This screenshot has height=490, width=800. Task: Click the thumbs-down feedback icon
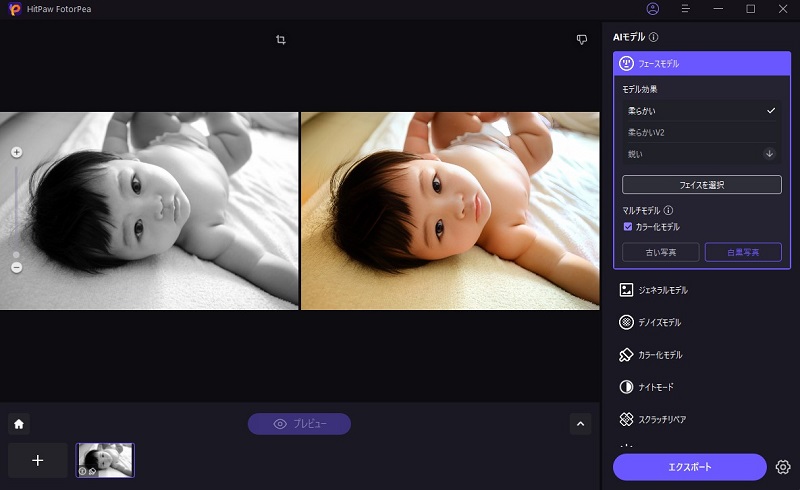581,40
